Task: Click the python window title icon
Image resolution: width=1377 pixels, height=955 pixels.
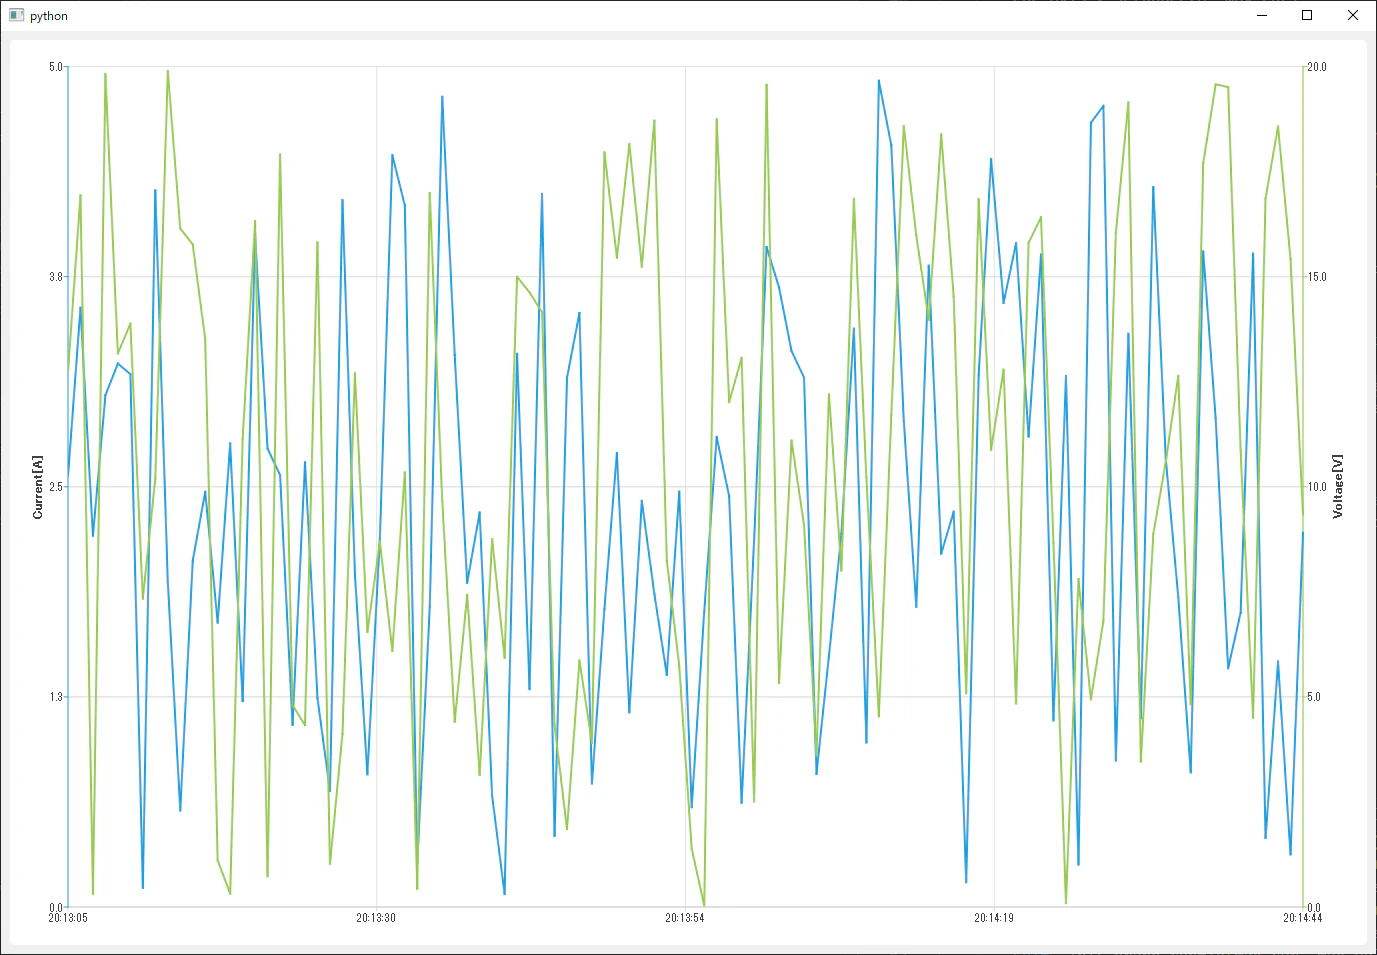Action: (16, 16)
